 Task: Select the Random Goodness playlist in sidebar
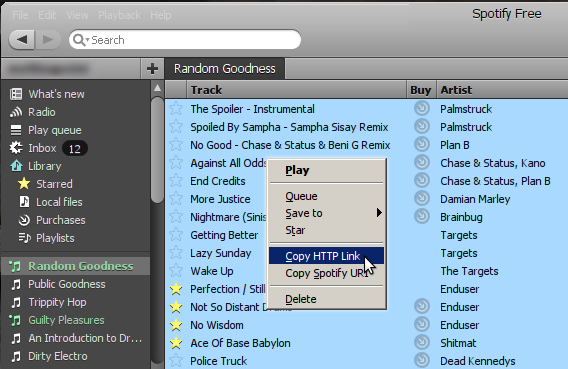pos(75,266)
